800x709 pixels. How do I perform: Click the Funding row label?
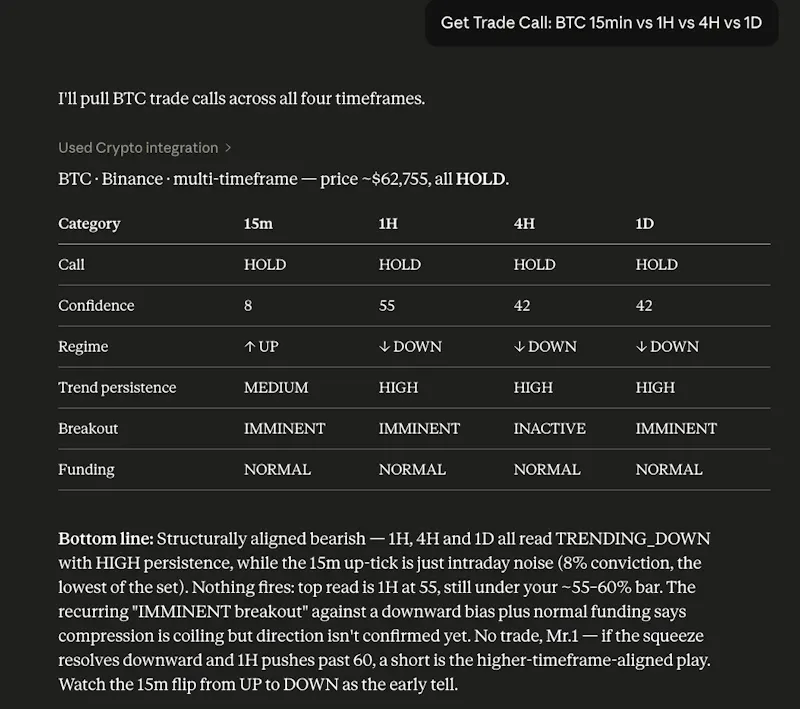[x=86, y=469]
